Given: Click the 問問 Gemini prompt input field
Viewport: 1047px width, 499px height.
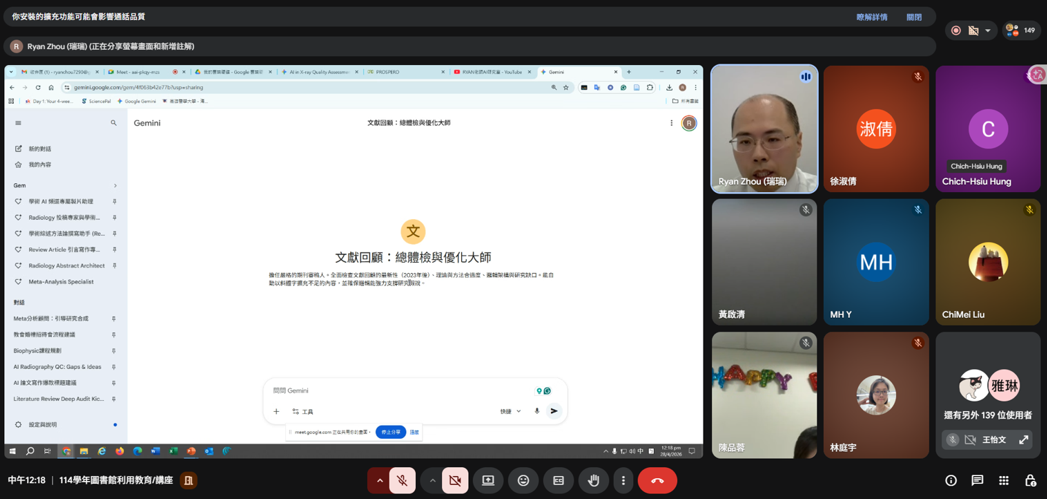Looking at the screenshot, I should coord(401,390).
